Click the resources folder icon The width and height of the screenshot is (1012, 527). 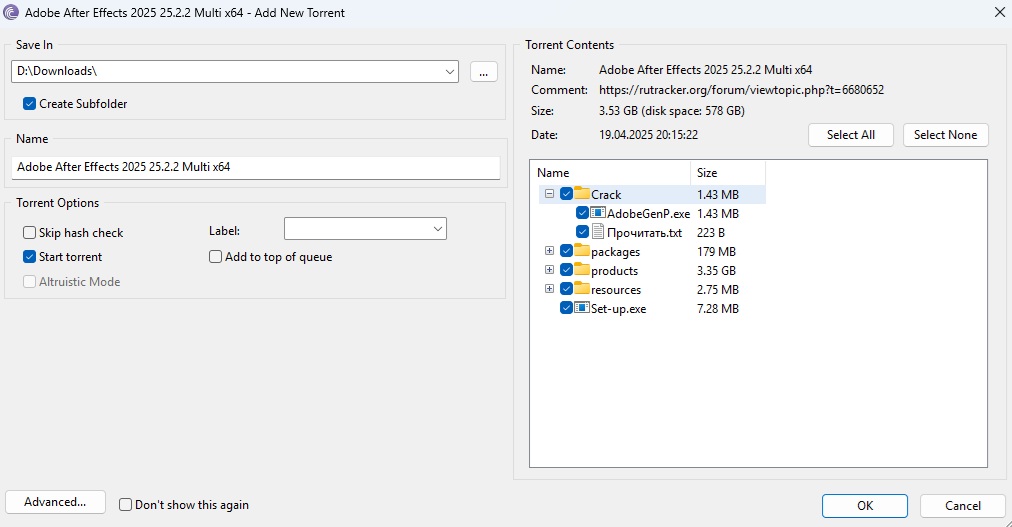582,289
